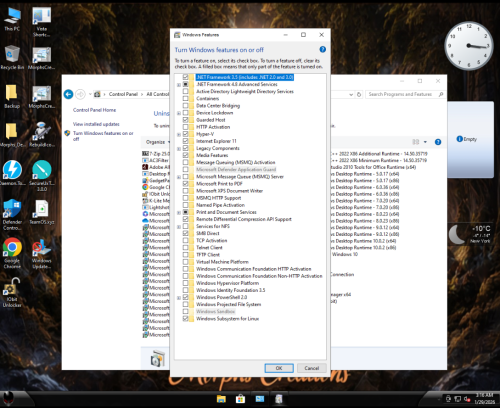Click the taskbar clock showing date and time
Viewport: 500px width, 408px height.
485,398
